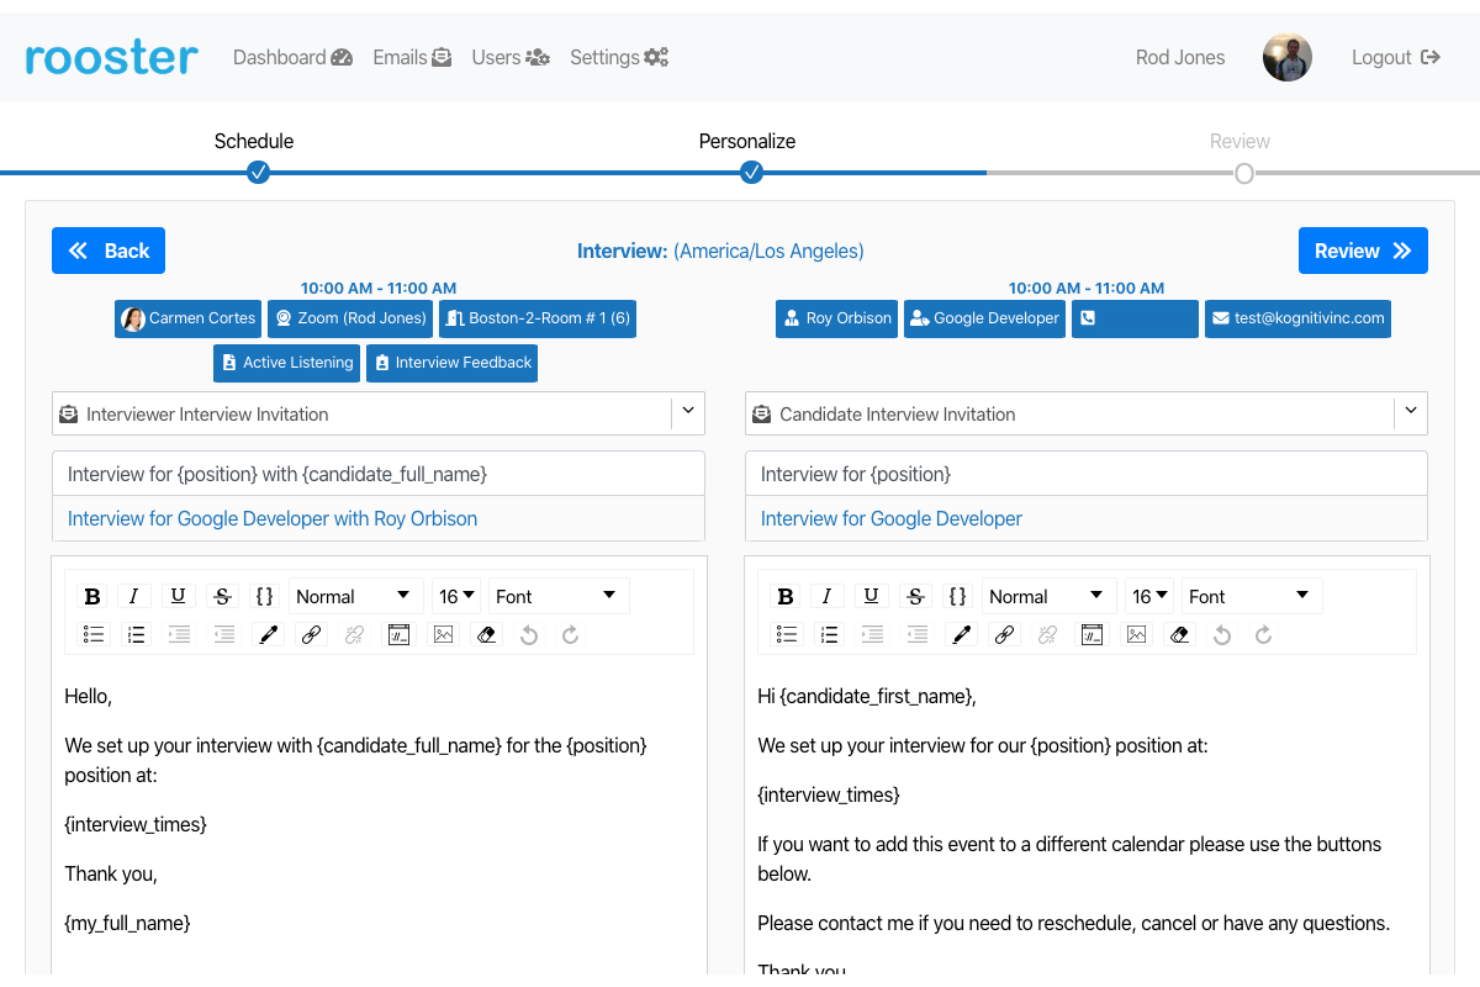Apply italic formatting in the candidate email editor

(x=828, y=595)
